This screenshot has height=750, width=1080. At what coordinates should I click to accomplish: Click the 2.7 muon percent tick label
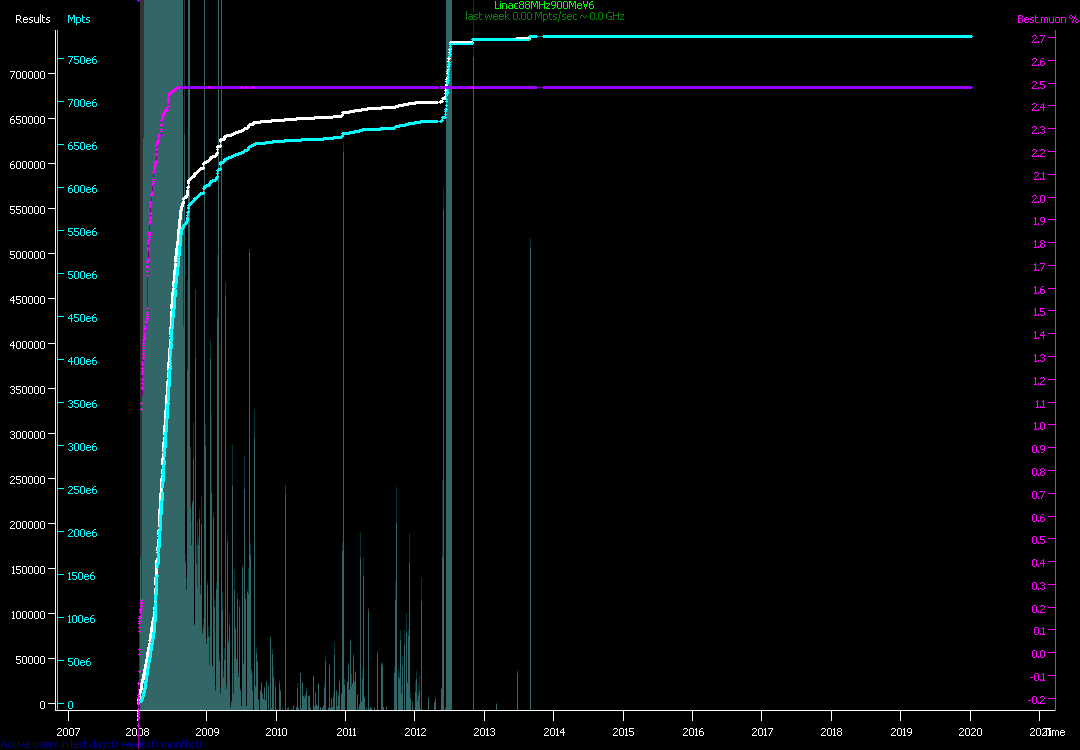pos(1037,40)
